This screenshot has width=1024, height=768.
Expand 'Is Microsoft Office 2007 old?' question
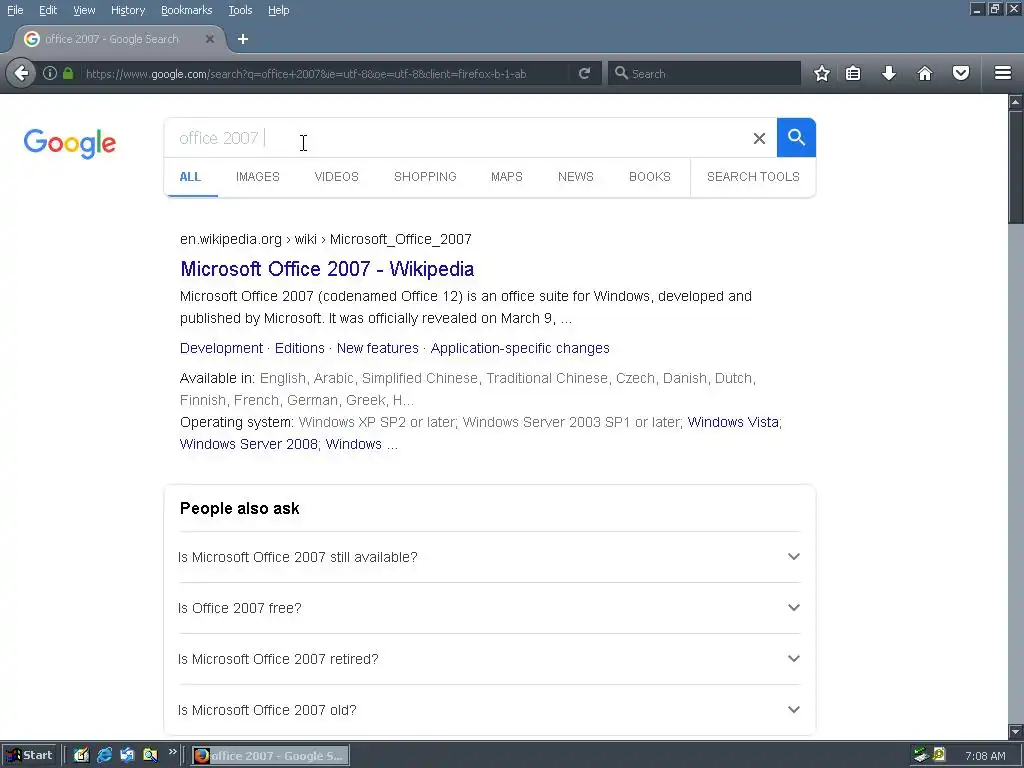coord(489,710)
